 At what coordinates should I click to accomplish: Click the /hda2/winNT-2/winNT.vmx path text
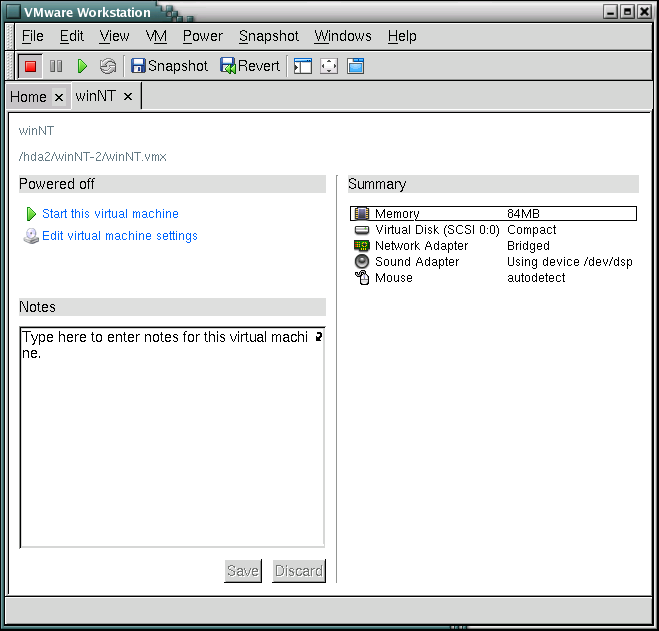[x=92, y=157]
